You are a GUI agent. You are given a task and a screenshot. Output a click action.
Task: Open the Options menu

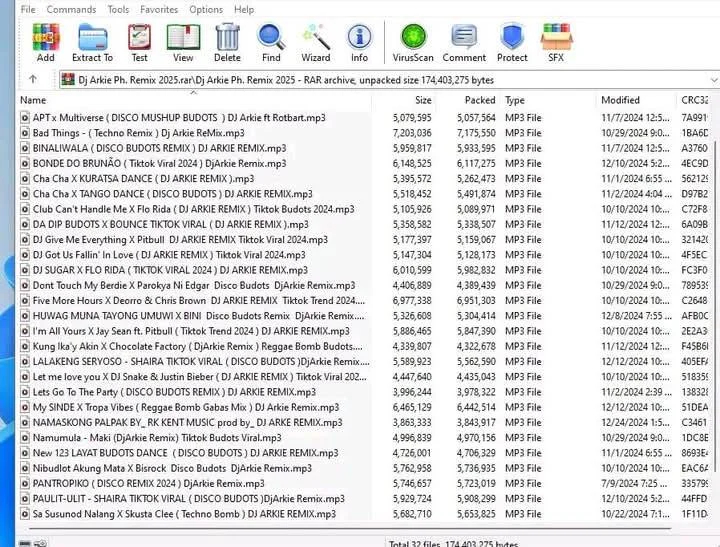pos(206,9)
